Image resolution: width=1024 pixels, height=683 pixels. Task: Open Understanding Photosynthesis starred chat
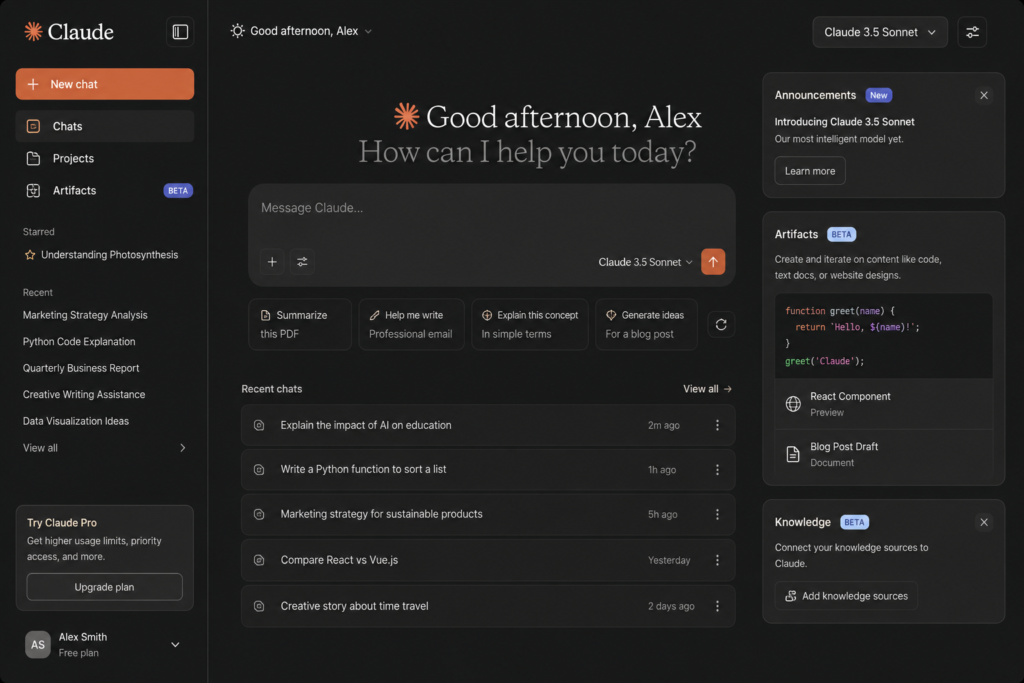coord(109,255)
